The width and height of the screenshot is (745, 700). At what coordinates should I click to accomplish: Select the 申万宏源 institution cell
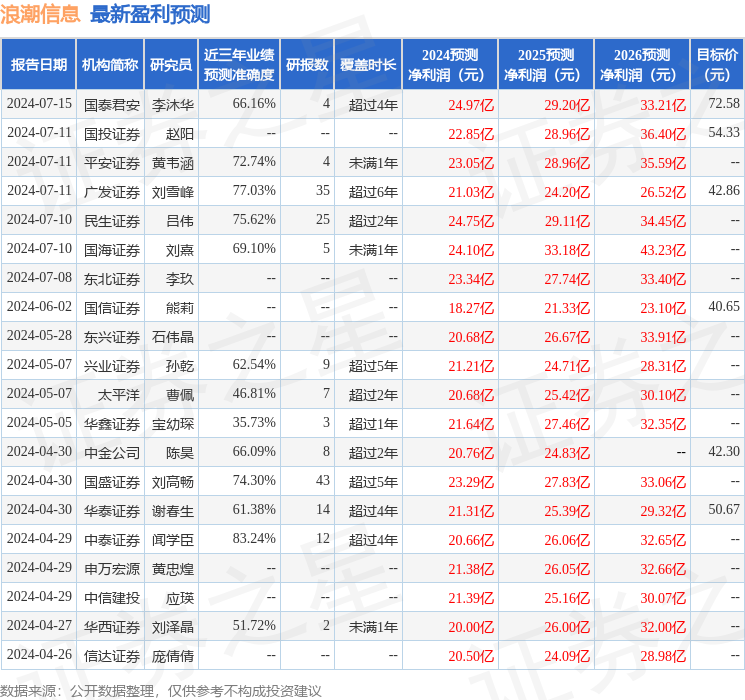[x=112, y=569]
